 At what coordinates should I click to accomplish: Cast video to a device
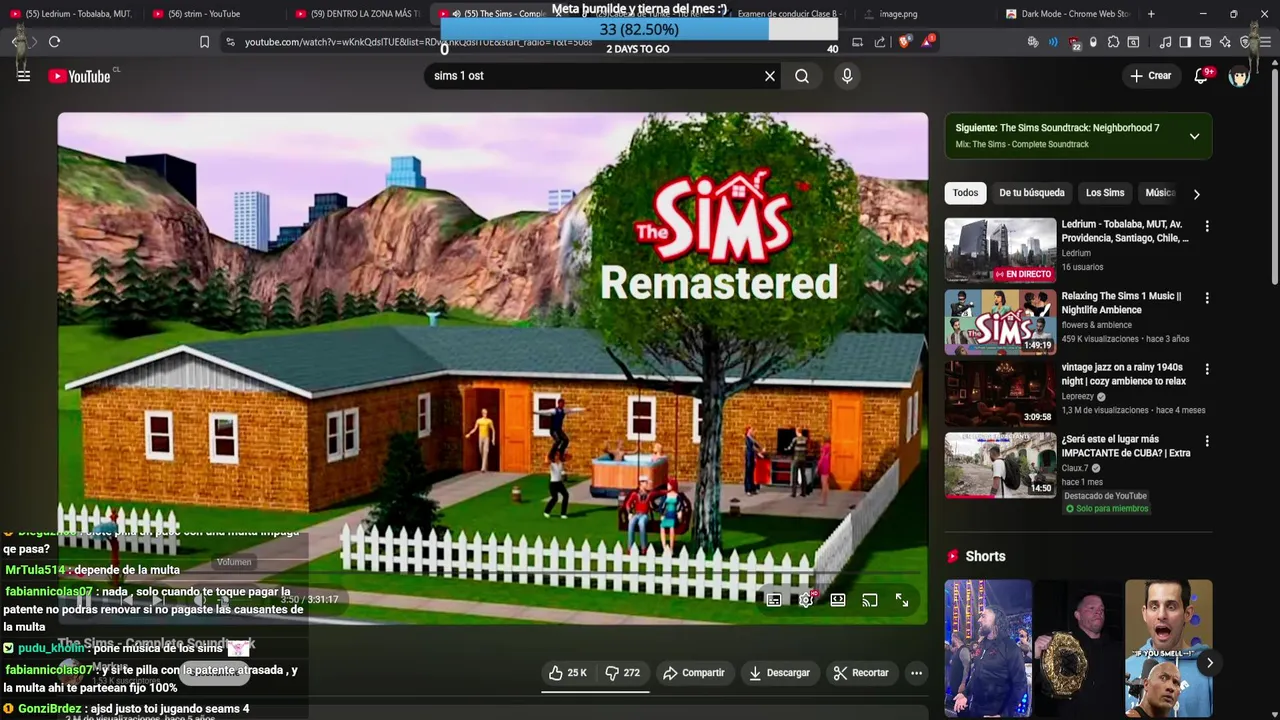coord(870,600)
